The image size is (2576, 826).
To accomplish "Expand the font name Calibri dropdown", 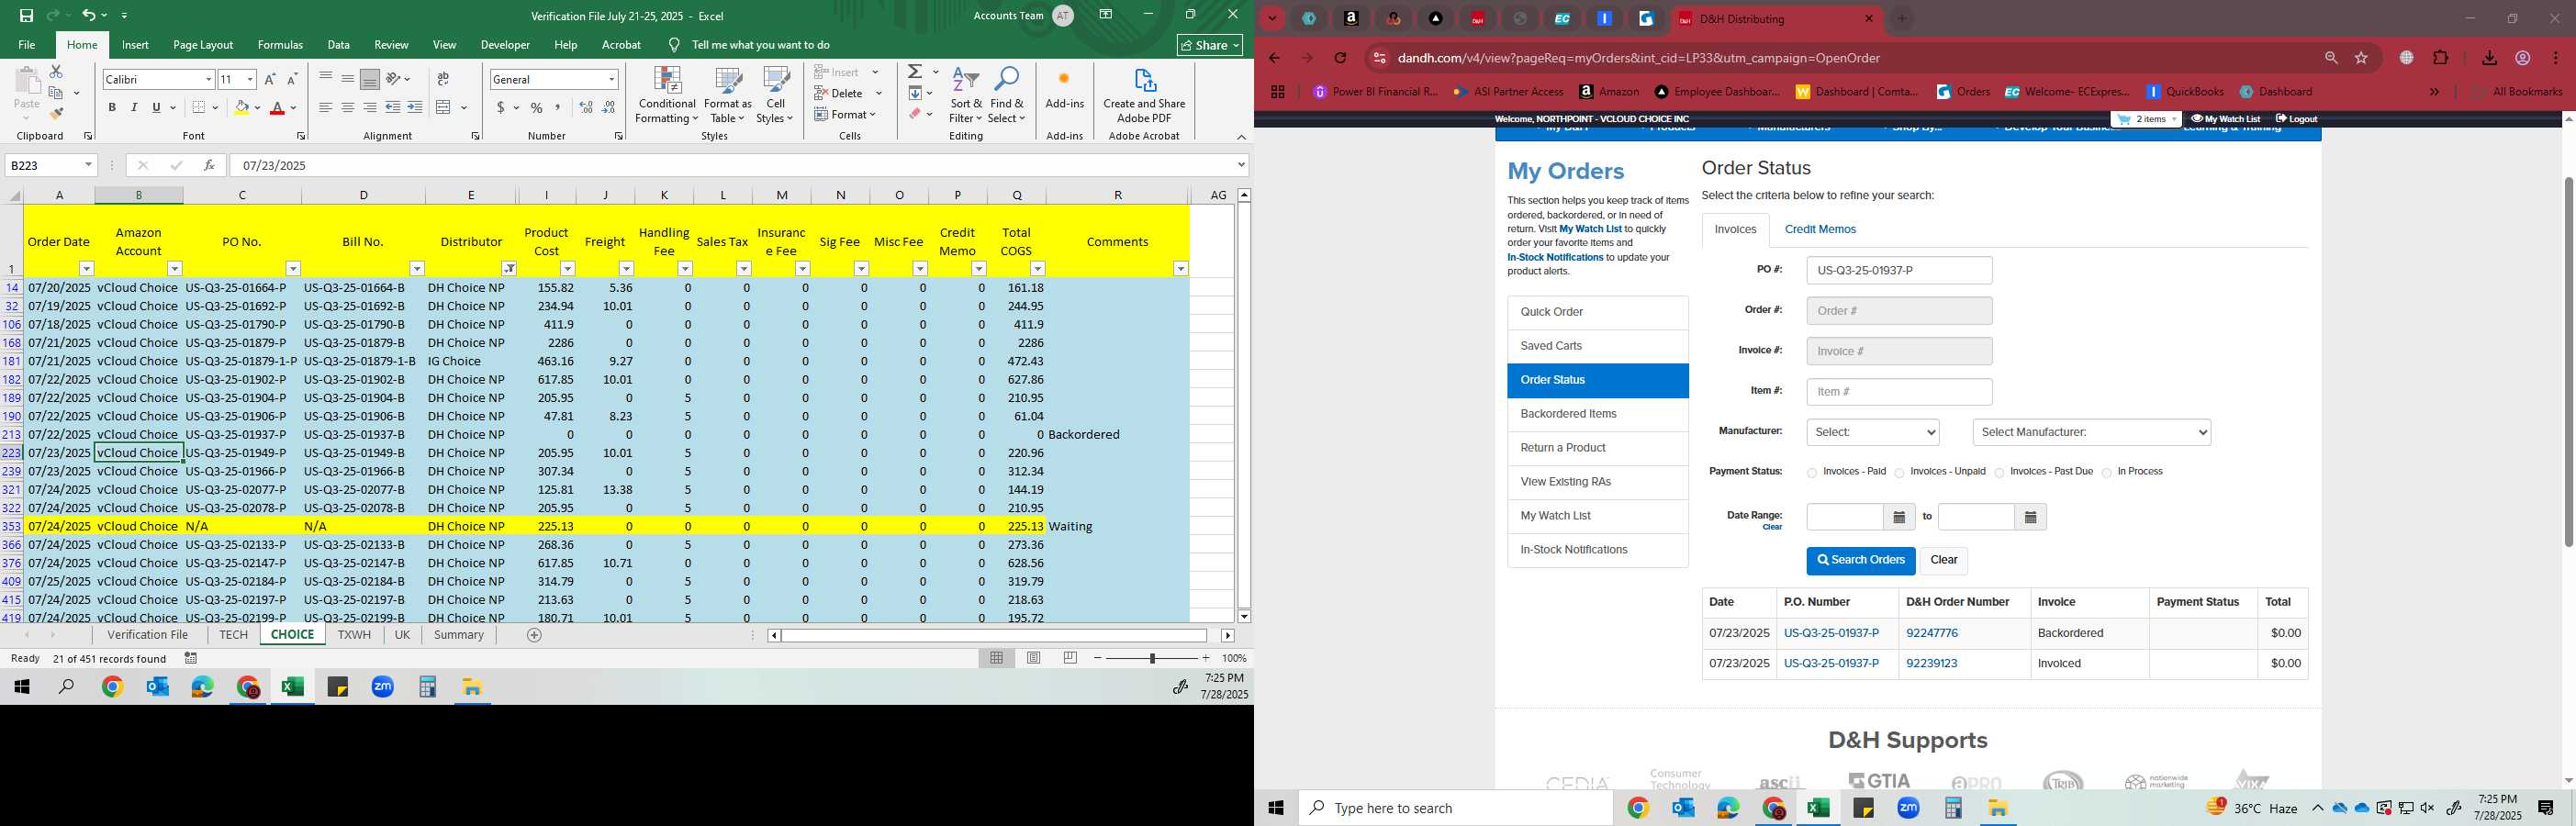I will click(x=208, y=79).
